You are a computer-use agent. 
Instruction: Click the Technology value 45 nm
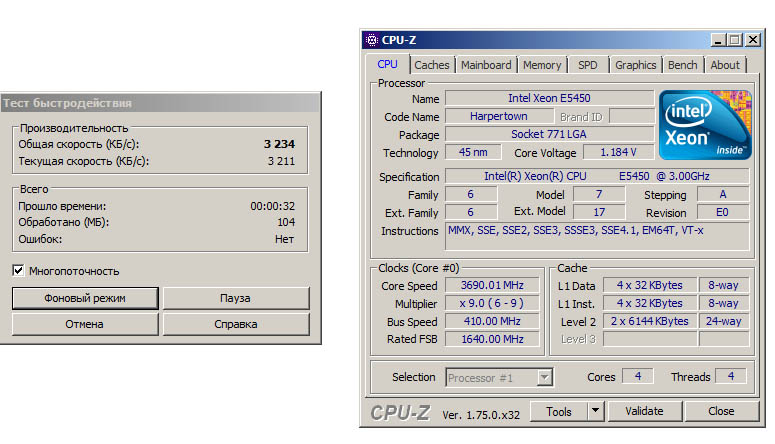point(473,152)
